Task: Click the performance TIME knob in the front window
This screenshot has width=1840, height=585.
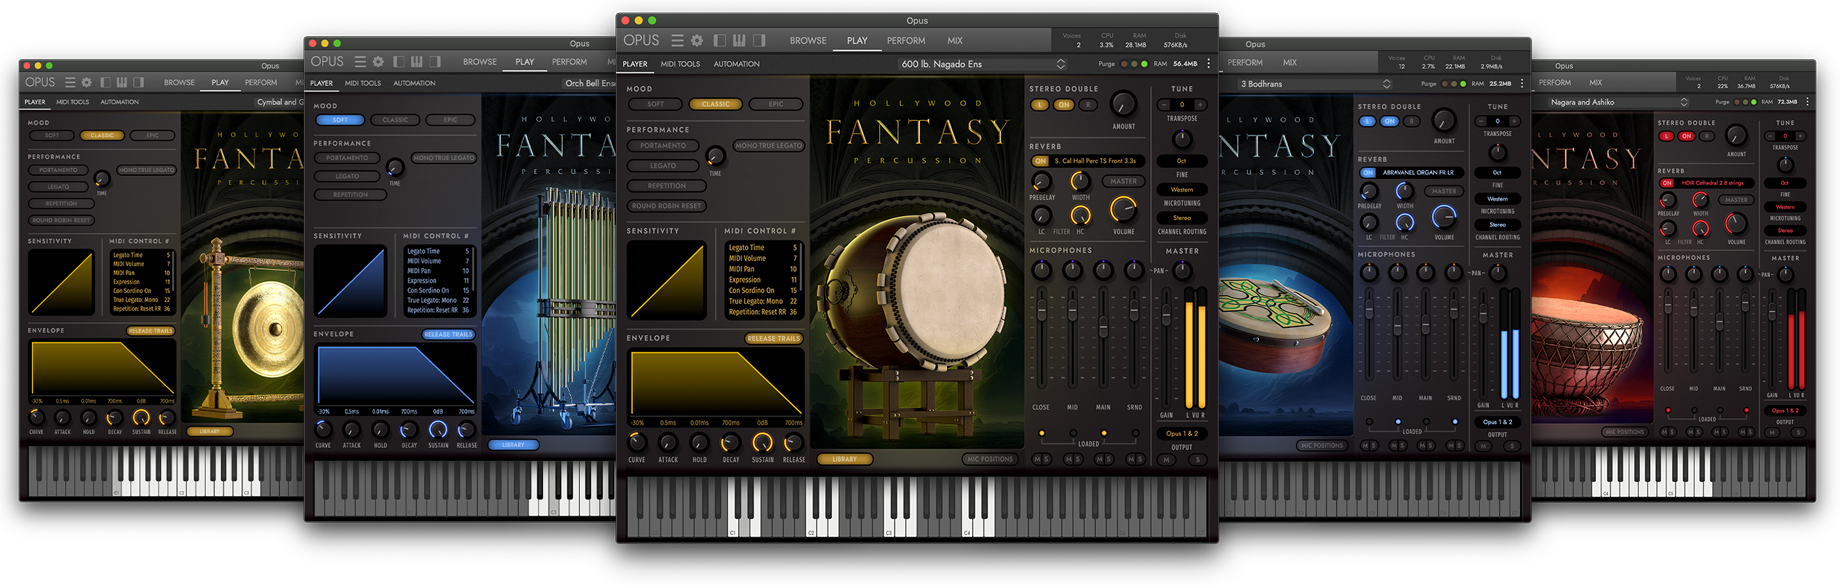Action: point(715,157)
